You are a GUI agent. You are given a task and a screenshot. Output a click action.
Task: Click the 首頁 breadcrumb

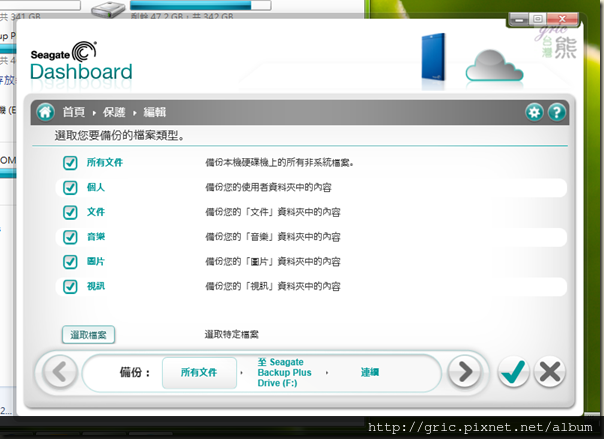click(74, 112)
